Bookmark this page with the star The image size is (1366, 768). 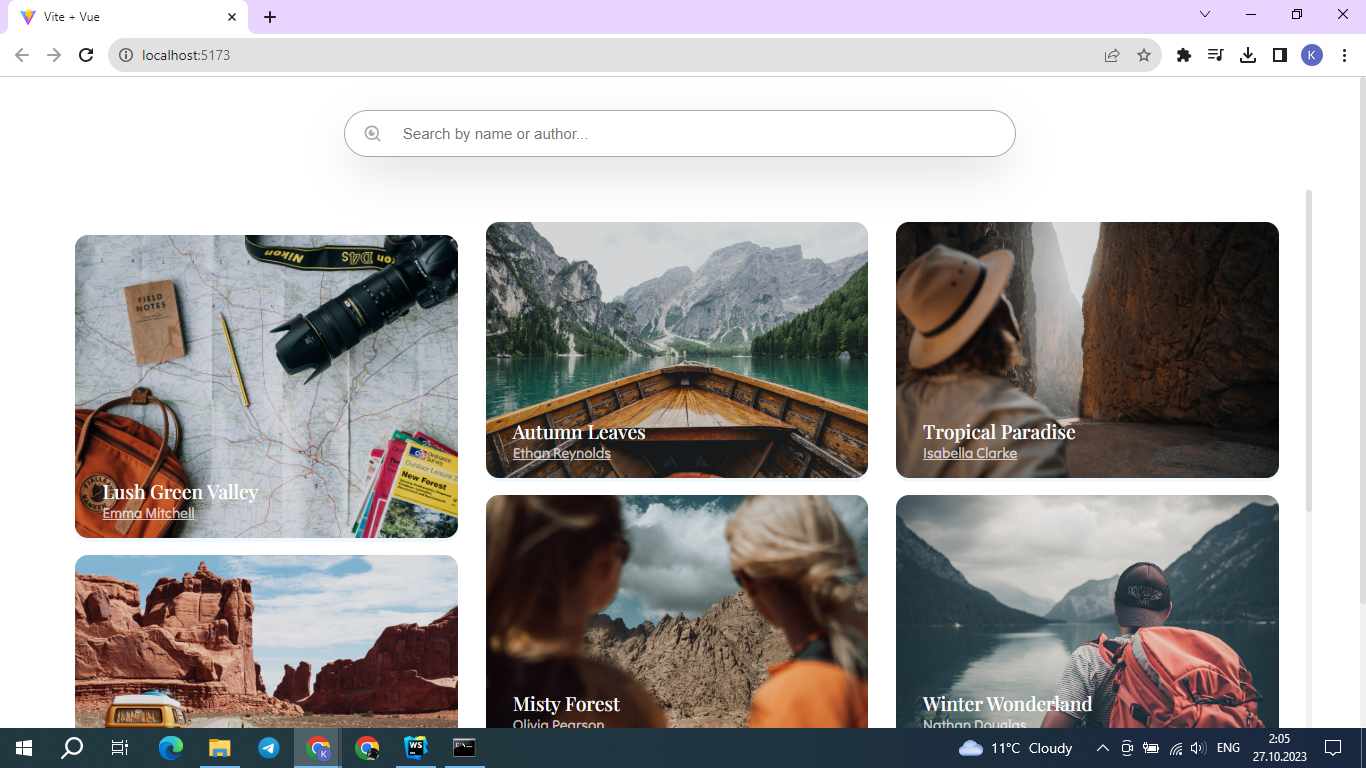[x=1144, y=55]
